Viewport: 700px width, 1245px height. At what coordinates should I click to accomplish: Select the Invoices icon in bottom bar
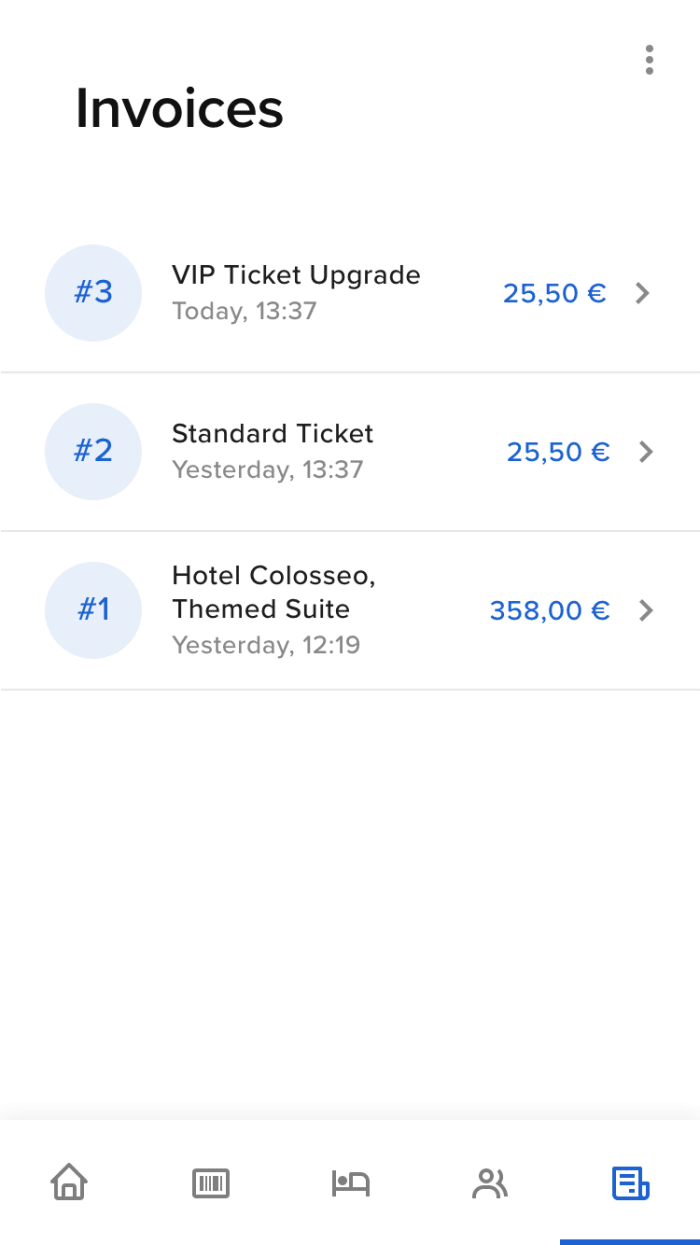click(630, 1183)
